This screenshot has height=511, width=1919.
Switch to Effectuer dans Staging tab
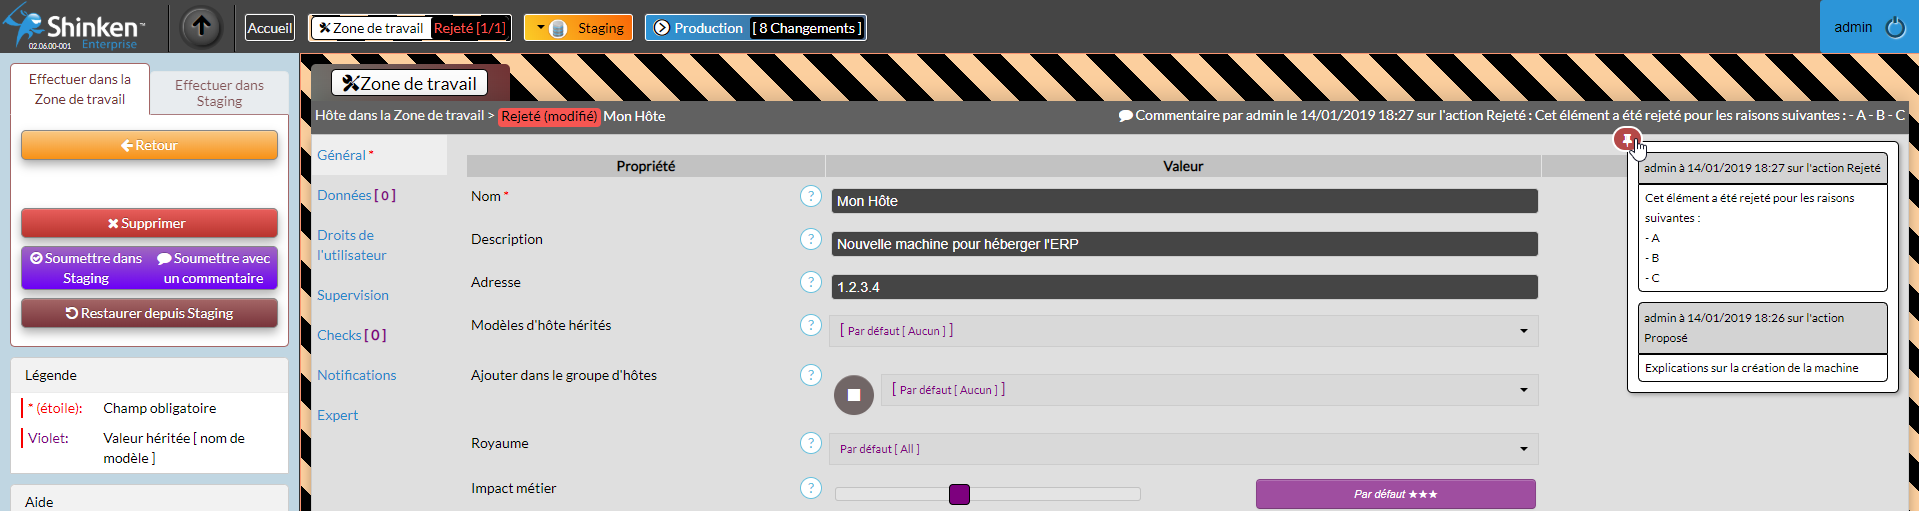[x=219, y=93]
